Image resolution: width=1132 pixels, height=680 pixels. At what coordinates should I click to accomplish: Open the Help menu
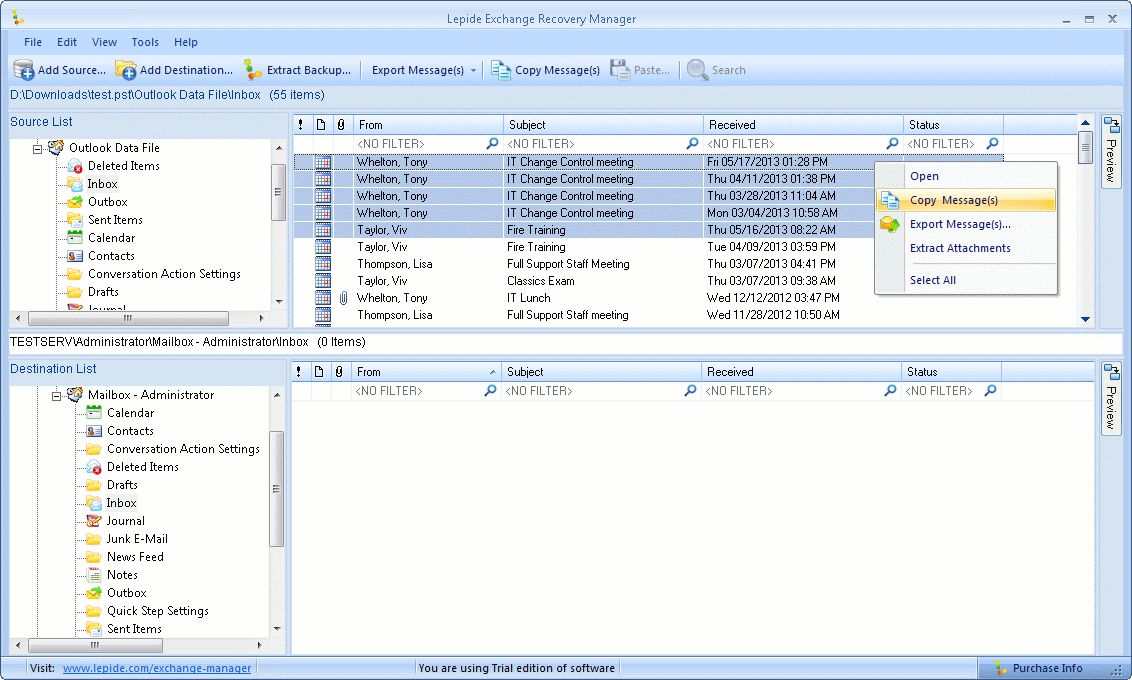pos(186,42)
